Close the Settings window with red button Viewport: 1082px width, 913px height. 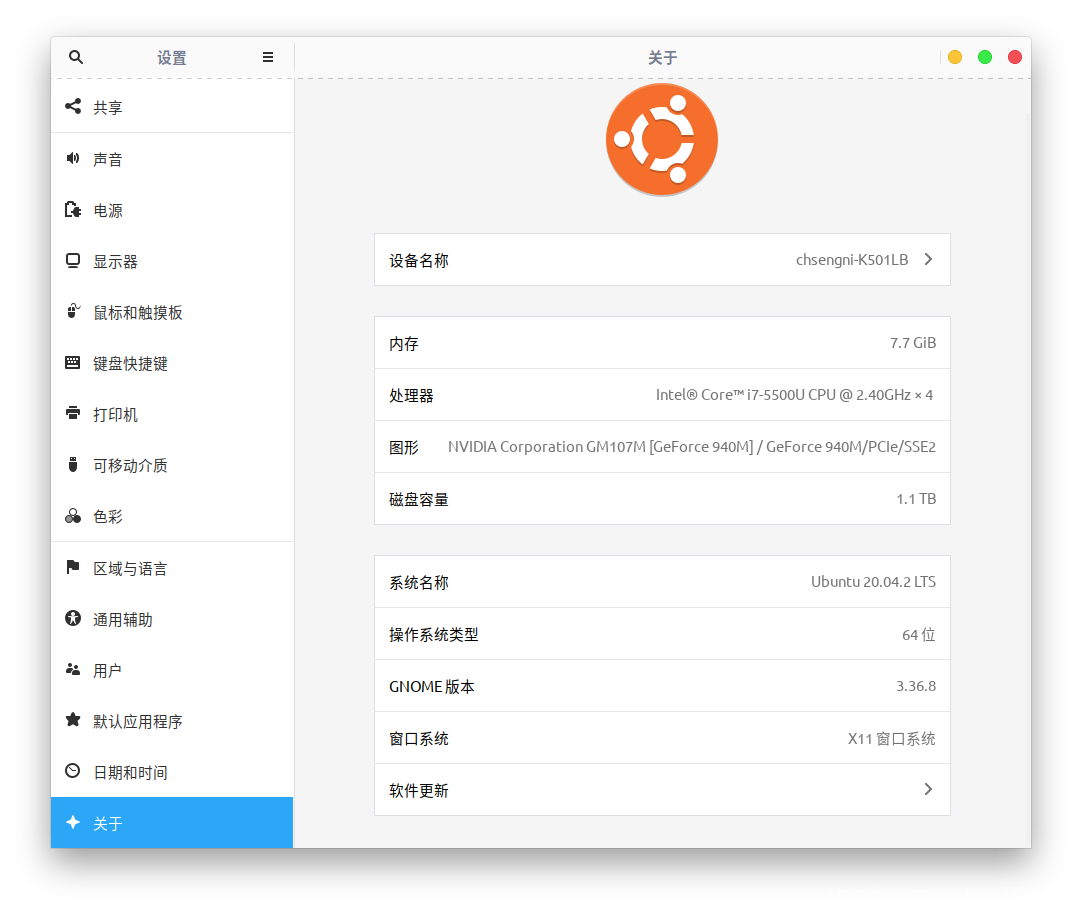tap(1014, 57)
